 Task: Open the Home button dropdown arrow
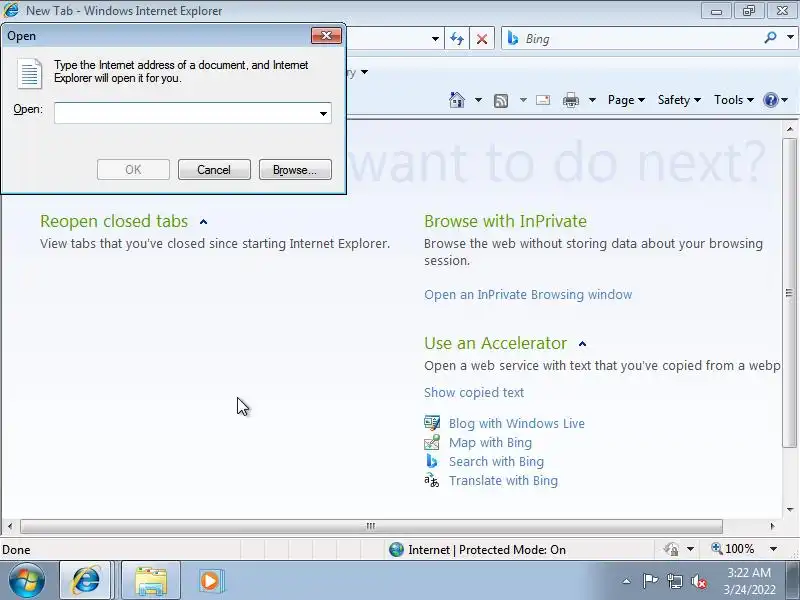[478, 100]
